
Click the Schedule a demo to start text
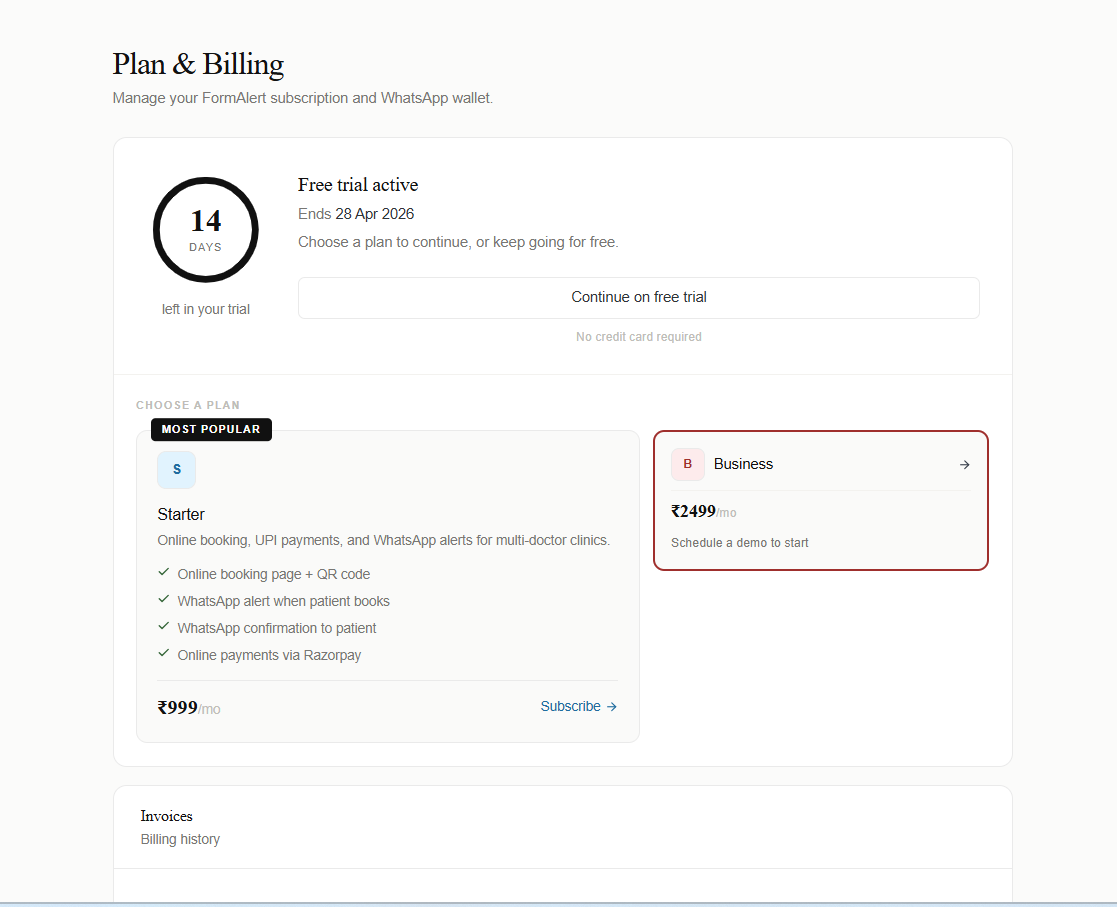click(x=739, y=543)
